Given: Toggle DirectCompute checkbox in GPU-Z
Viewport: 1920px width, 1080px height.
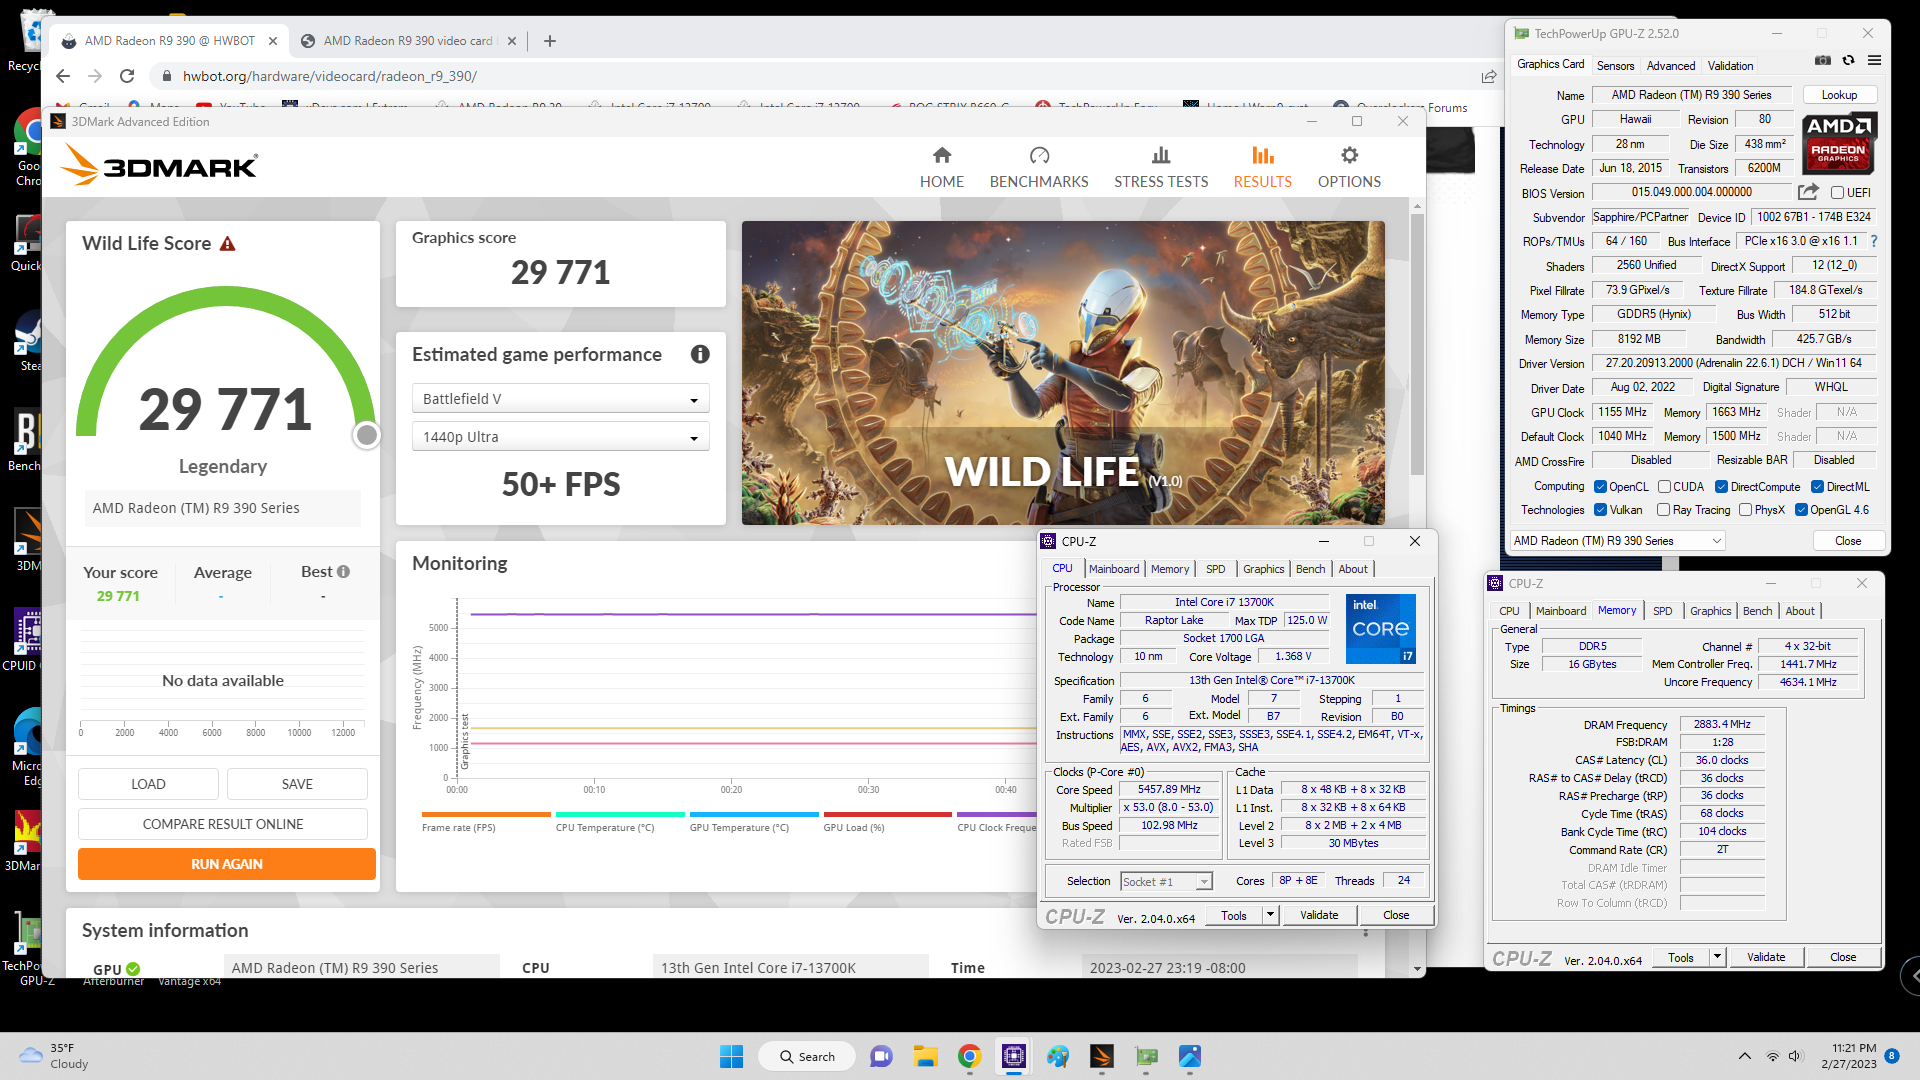Looking at the screenshot, I should point(1721,487).
